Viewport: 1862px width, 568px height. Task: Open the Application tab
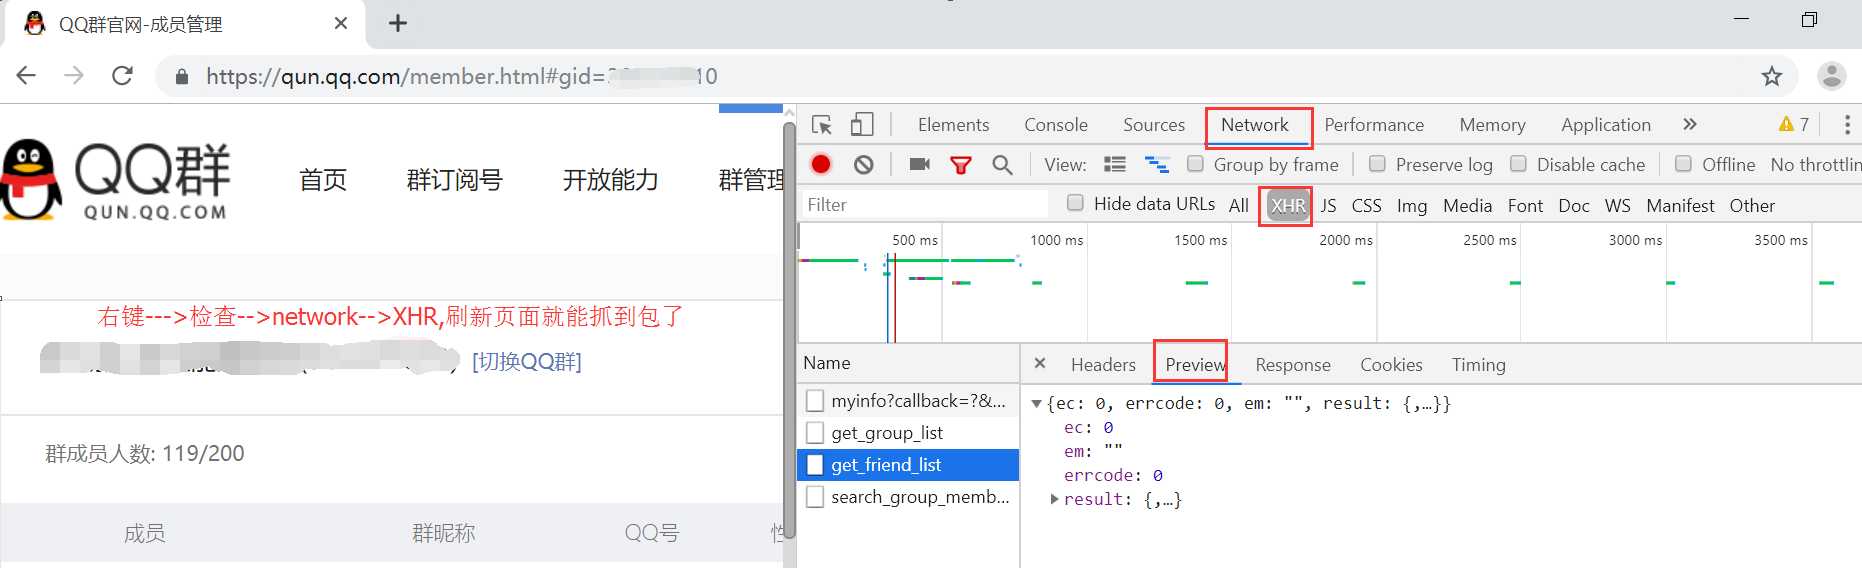[1605, 125]
